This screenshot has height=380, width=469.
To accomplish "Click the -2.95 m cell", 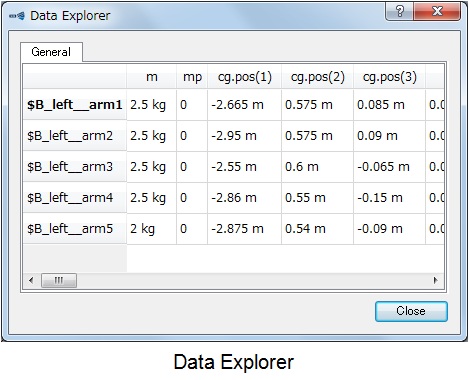I will [x=244, y=136].
